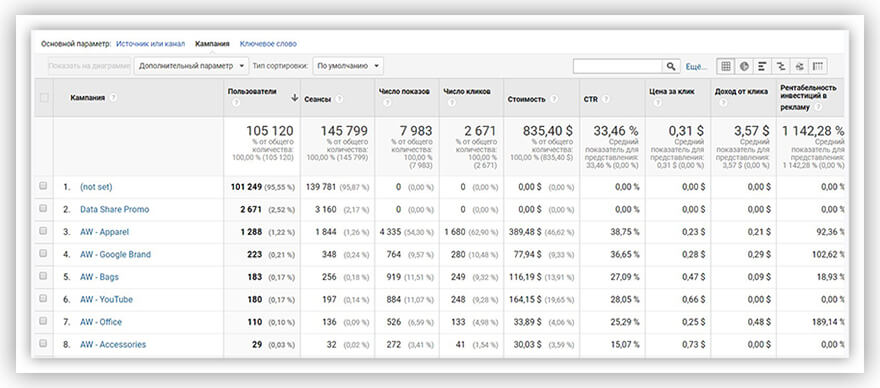Image resolution: width=880 pixels, height=388 pixels.
Task: Click Показать на диаграмме button
Action: [89, 66]
